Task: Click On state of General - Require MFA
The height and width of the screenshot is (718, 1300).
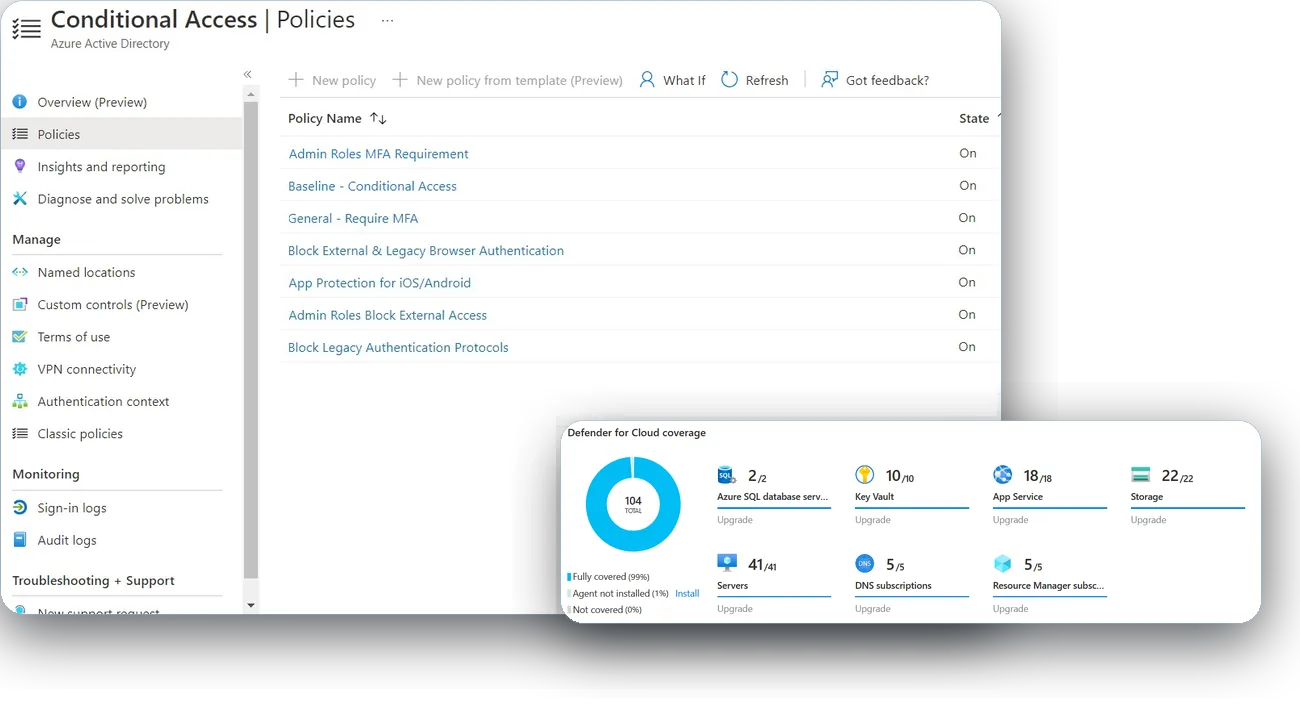Action: point(967,217)
